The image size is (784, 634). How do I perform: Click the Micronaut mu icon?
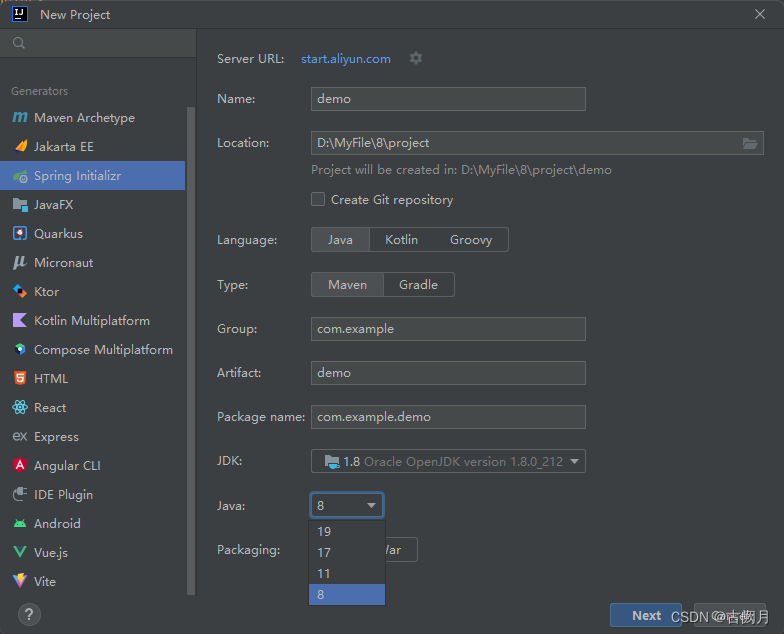pos(20,262)
